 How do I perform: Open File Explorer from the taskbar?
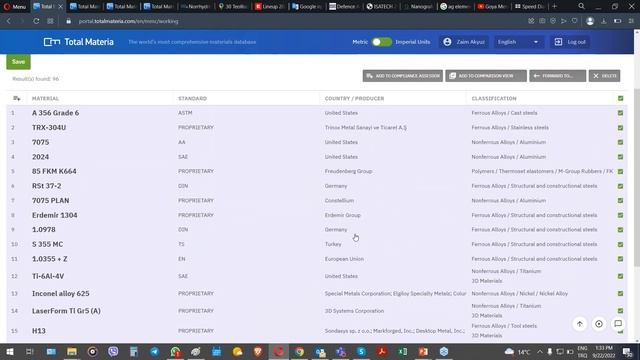(x=72, y=351)
